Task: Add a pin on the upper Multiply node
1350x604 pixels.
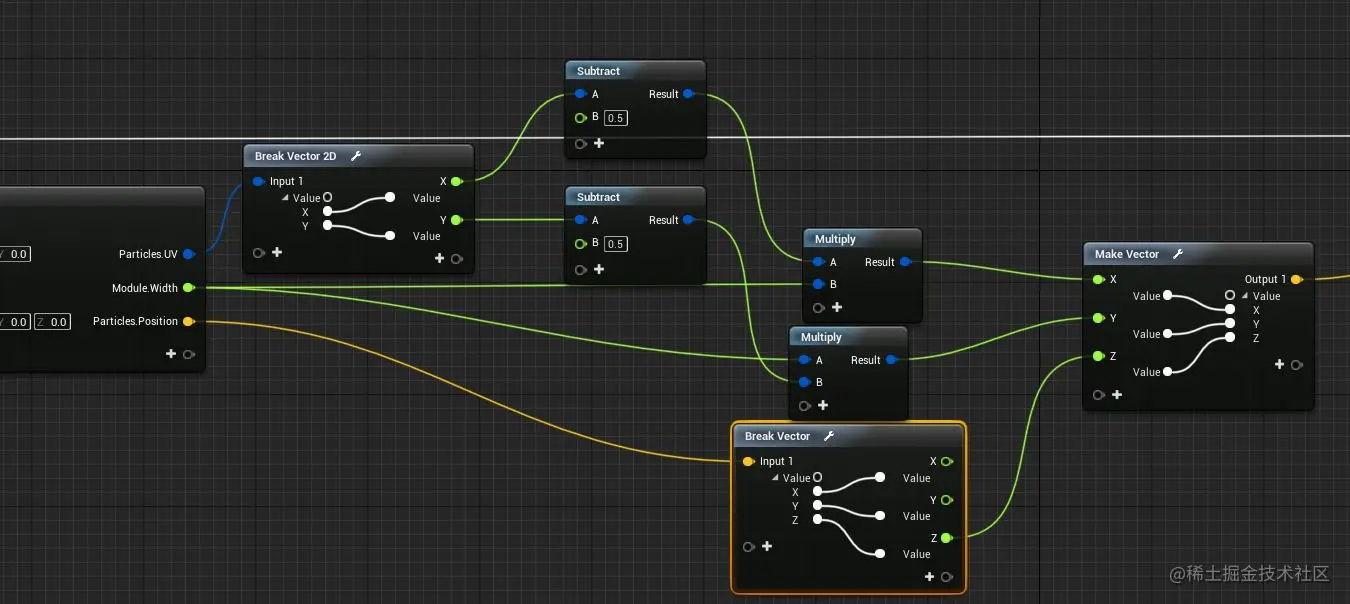Action: [837, 307]
